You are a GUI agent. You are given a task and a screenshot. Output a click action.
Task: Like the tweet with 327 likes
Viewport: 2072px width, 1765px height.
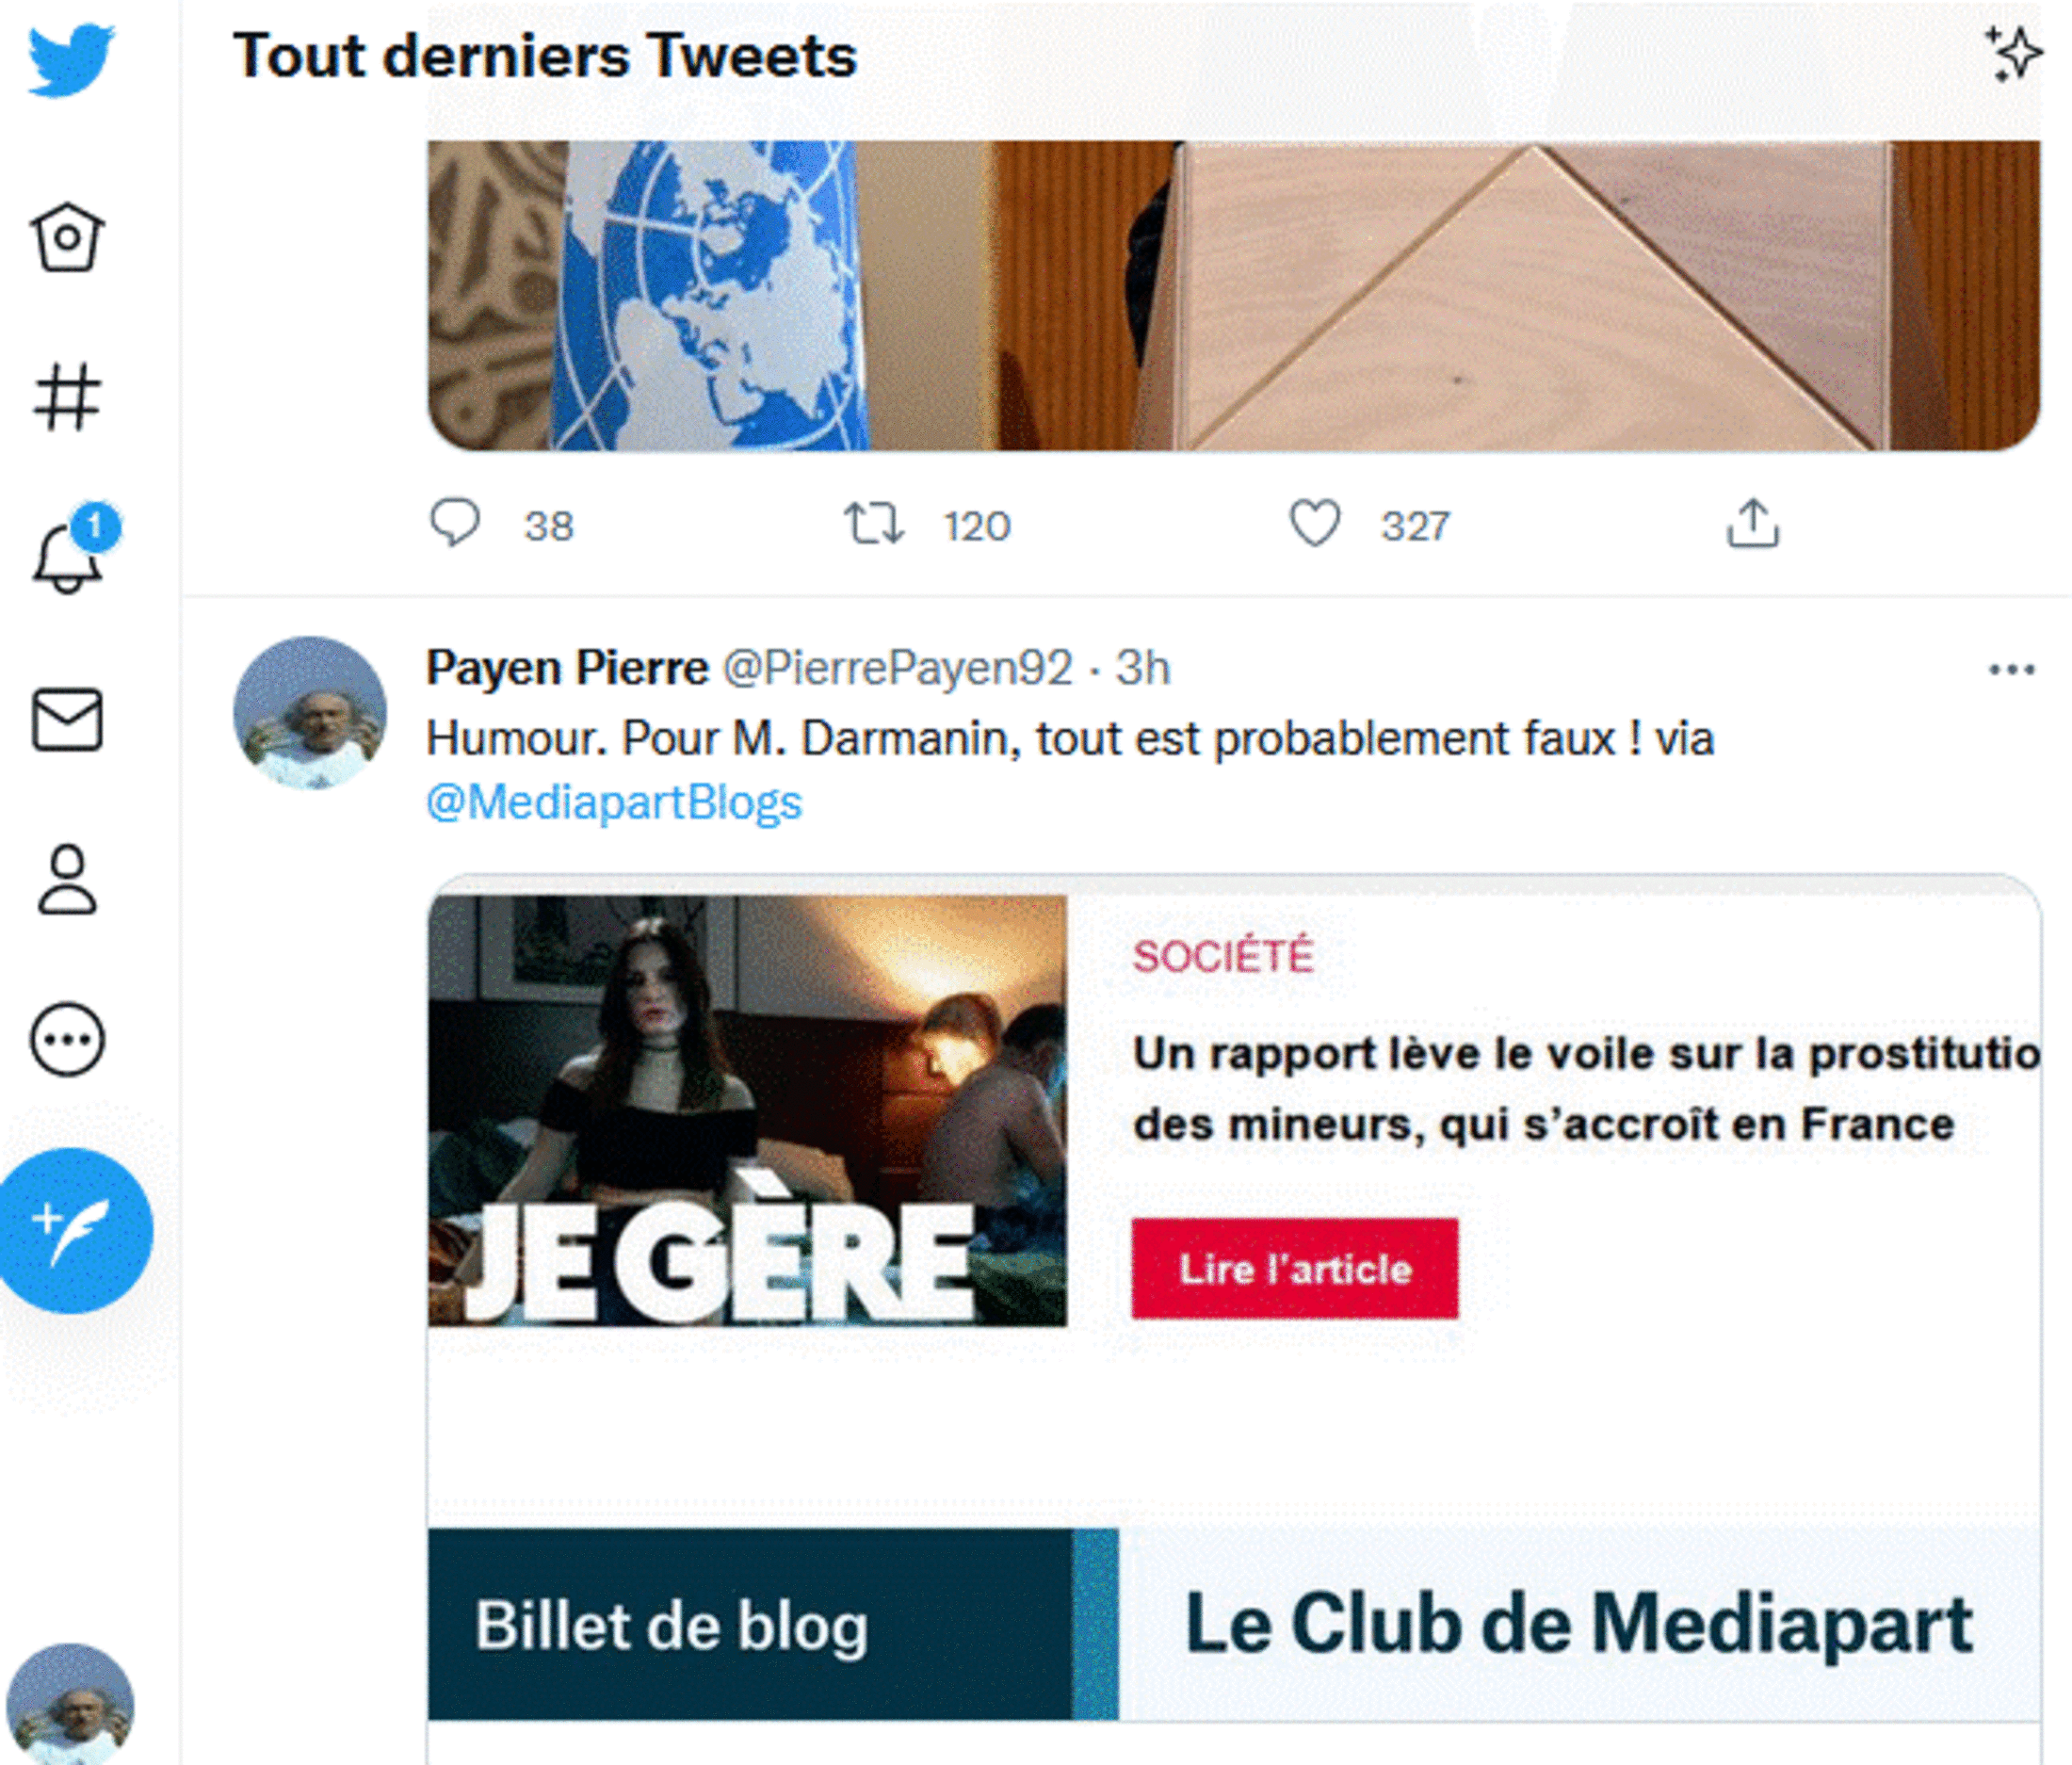(1314, 524)
